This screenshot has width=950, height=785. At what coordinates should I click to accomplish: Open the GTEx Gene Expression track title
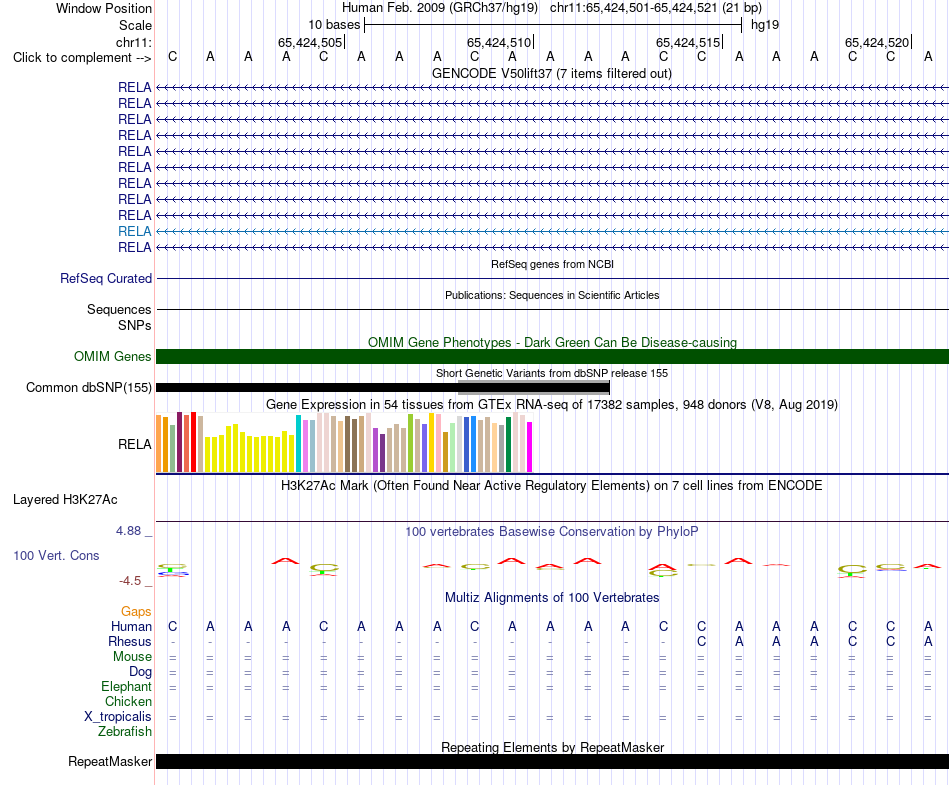point(552,405)
